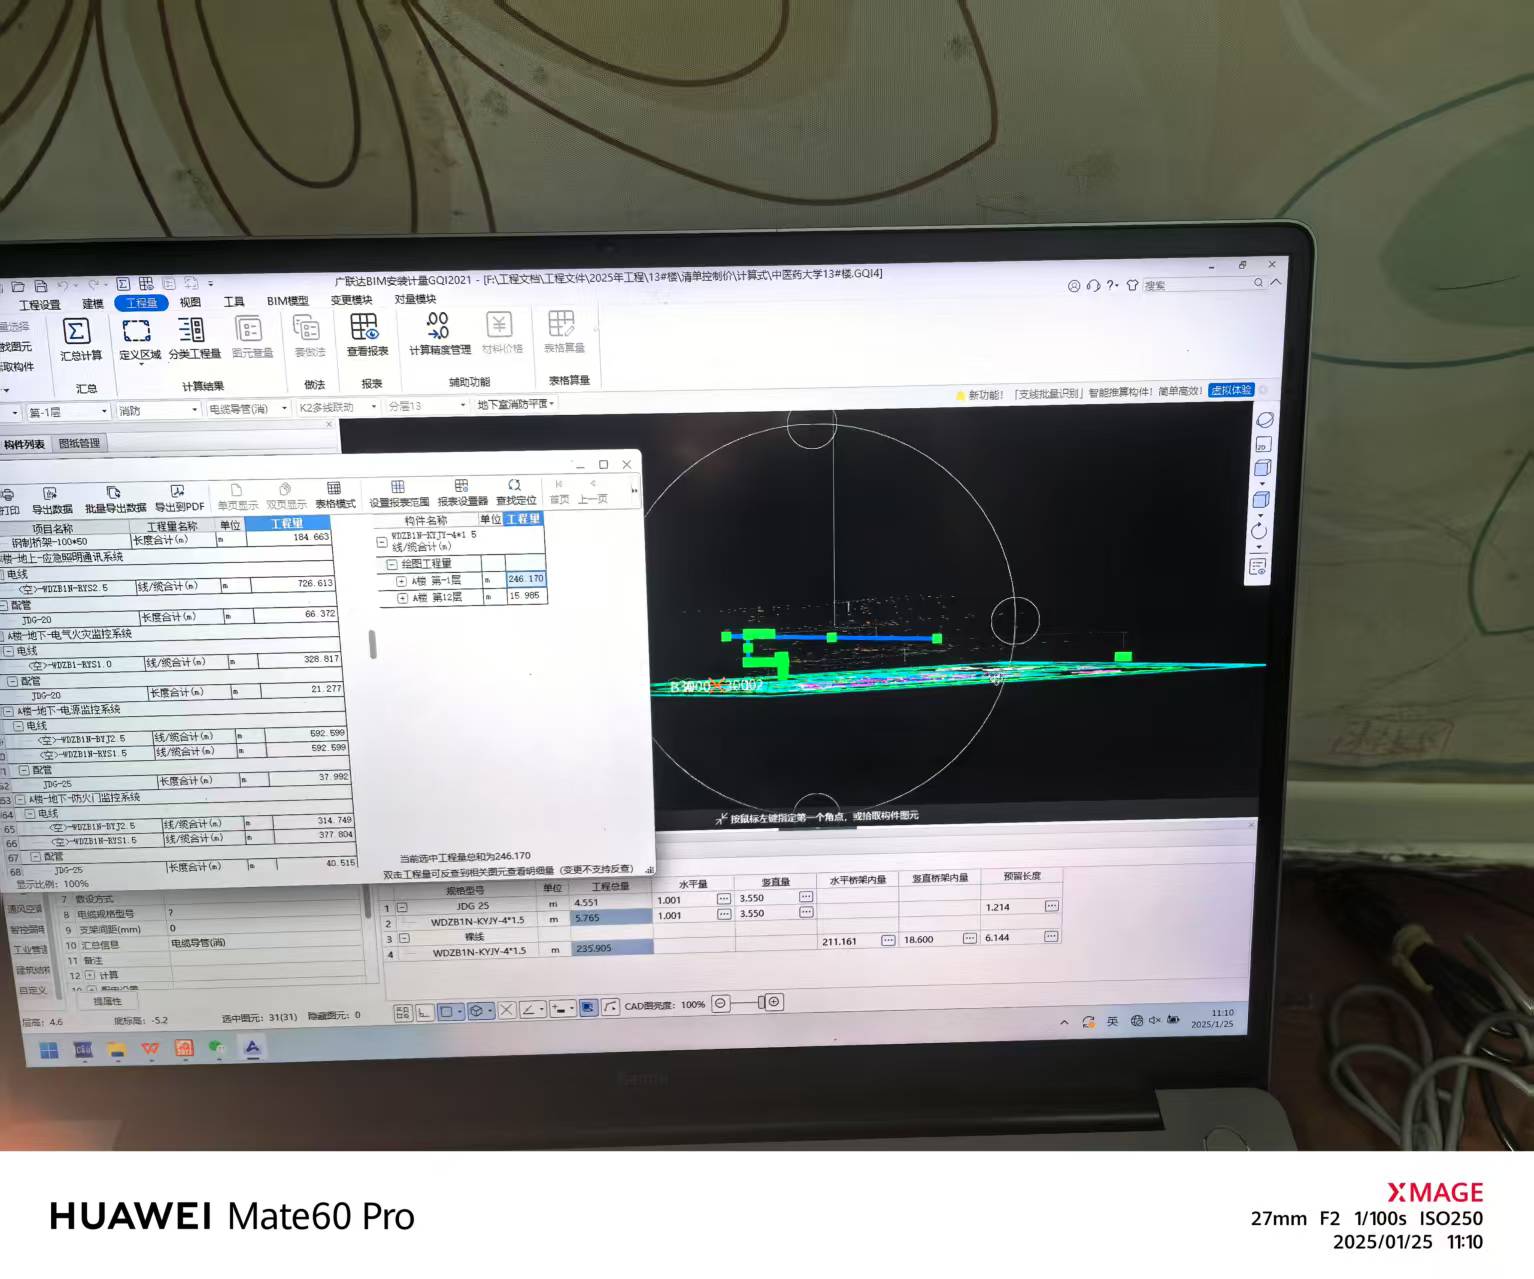Click the 15.985 quantity cell
Image resolution: width=1534 pixels, height=1279 pixels.
pos(525,596)
